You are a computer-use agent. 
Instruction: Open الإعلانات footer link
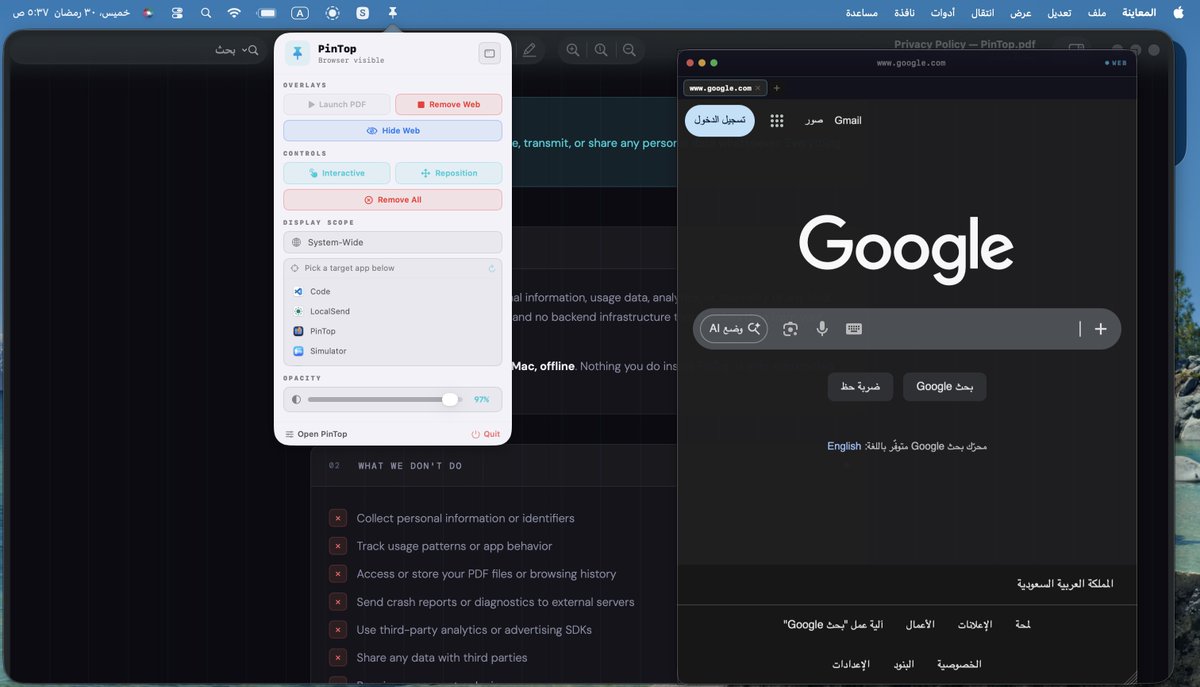(975, 625)
